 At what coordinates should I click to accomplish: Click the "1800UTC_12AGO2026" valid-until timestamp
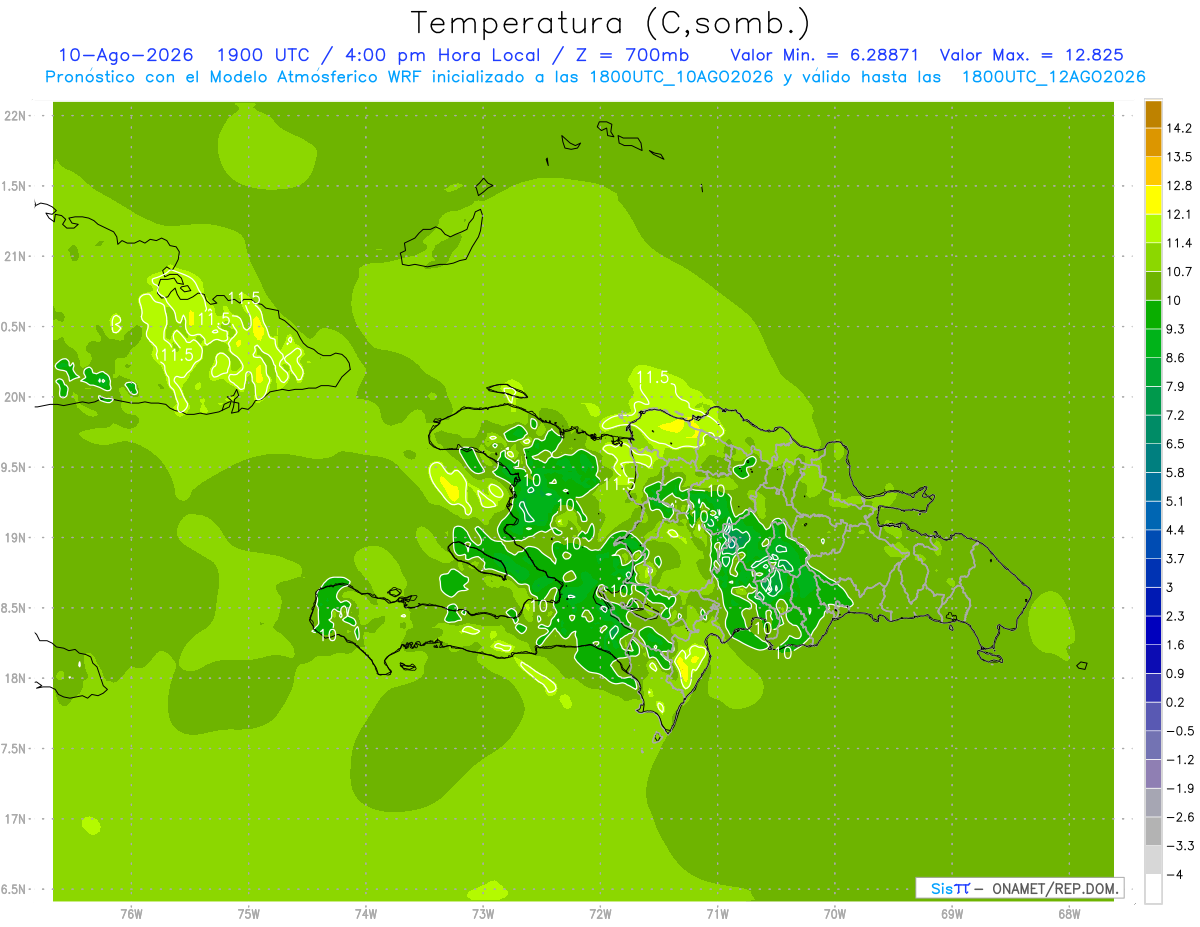click(1053, 77)
